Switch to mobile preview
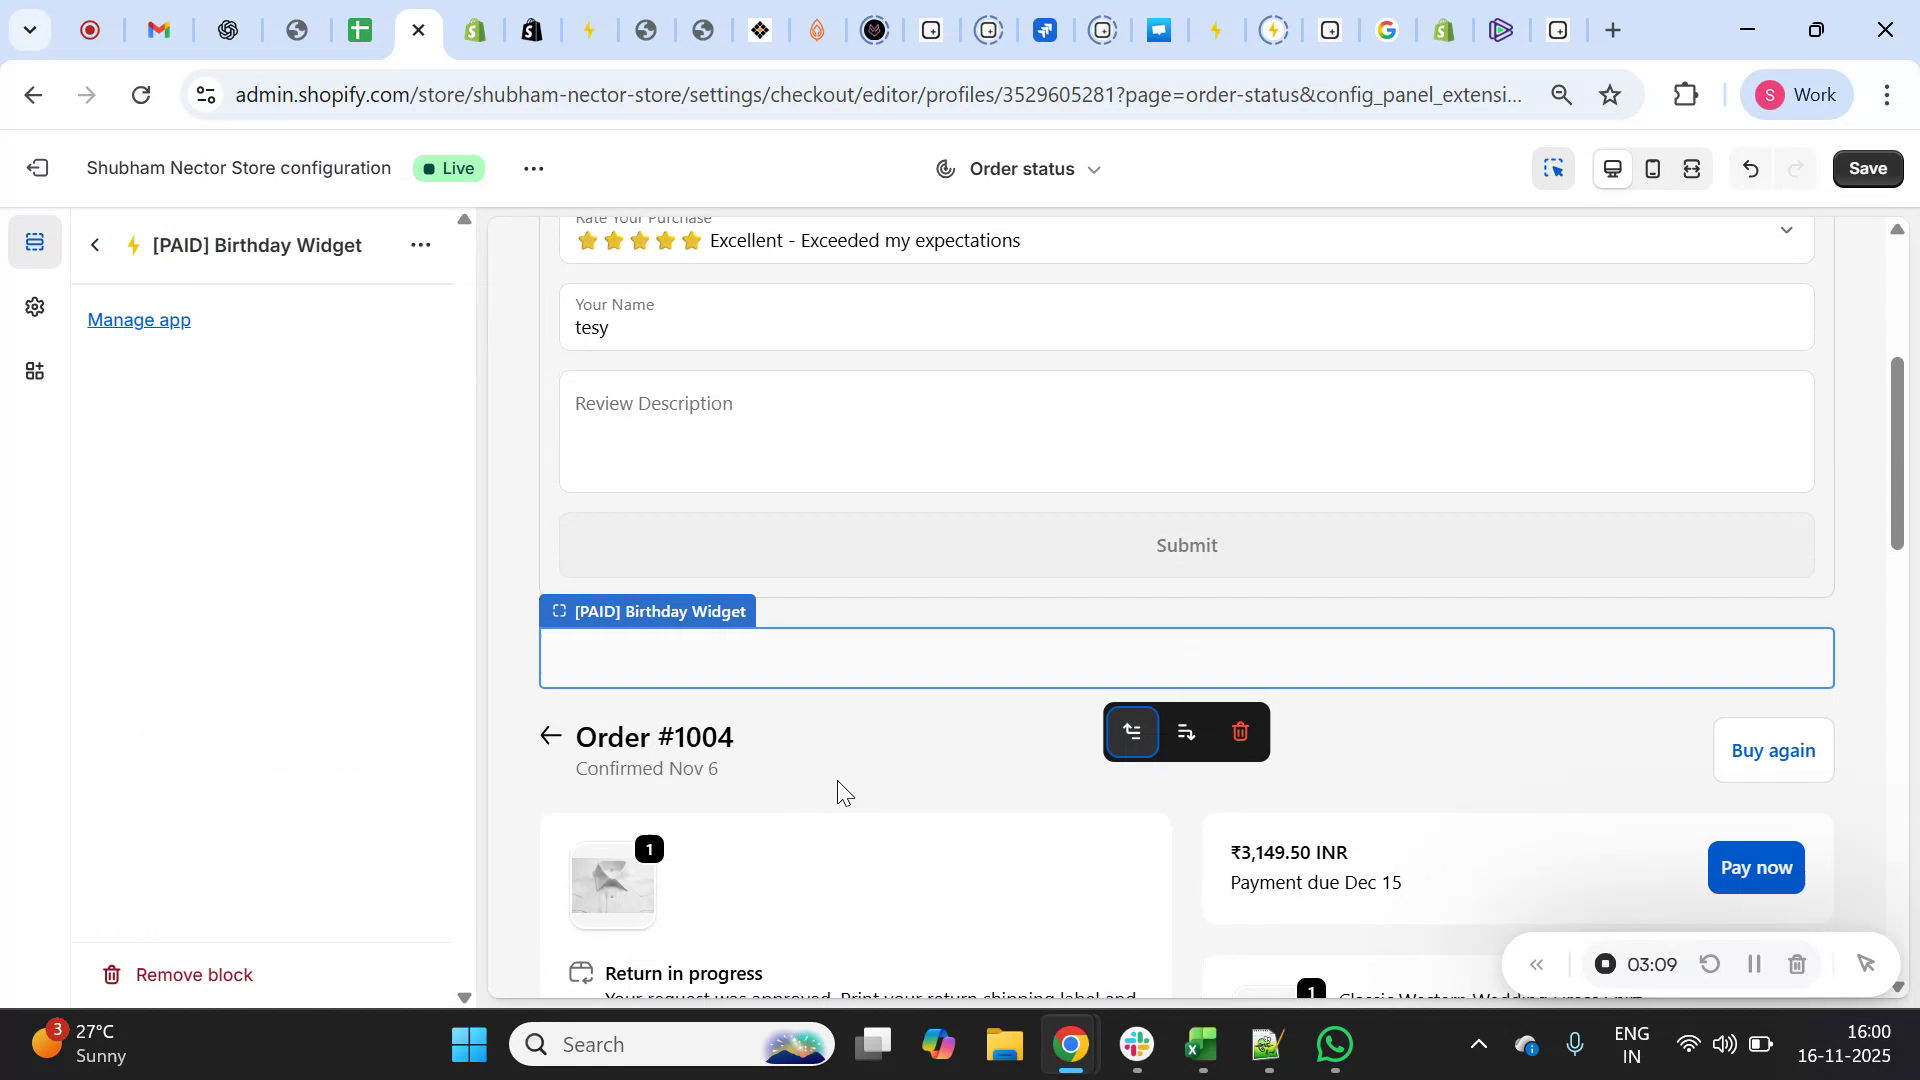This screenshot has height=1080, width=1920. (x=1652, y=168)
